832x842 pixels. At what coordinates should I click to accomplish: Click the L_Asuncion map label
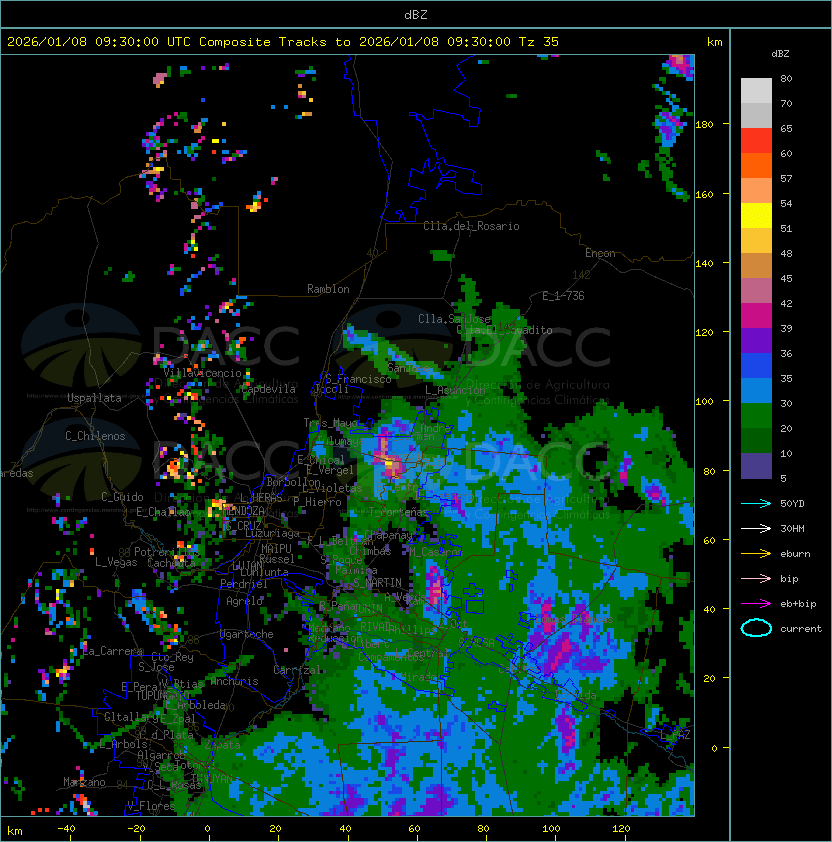455,390
